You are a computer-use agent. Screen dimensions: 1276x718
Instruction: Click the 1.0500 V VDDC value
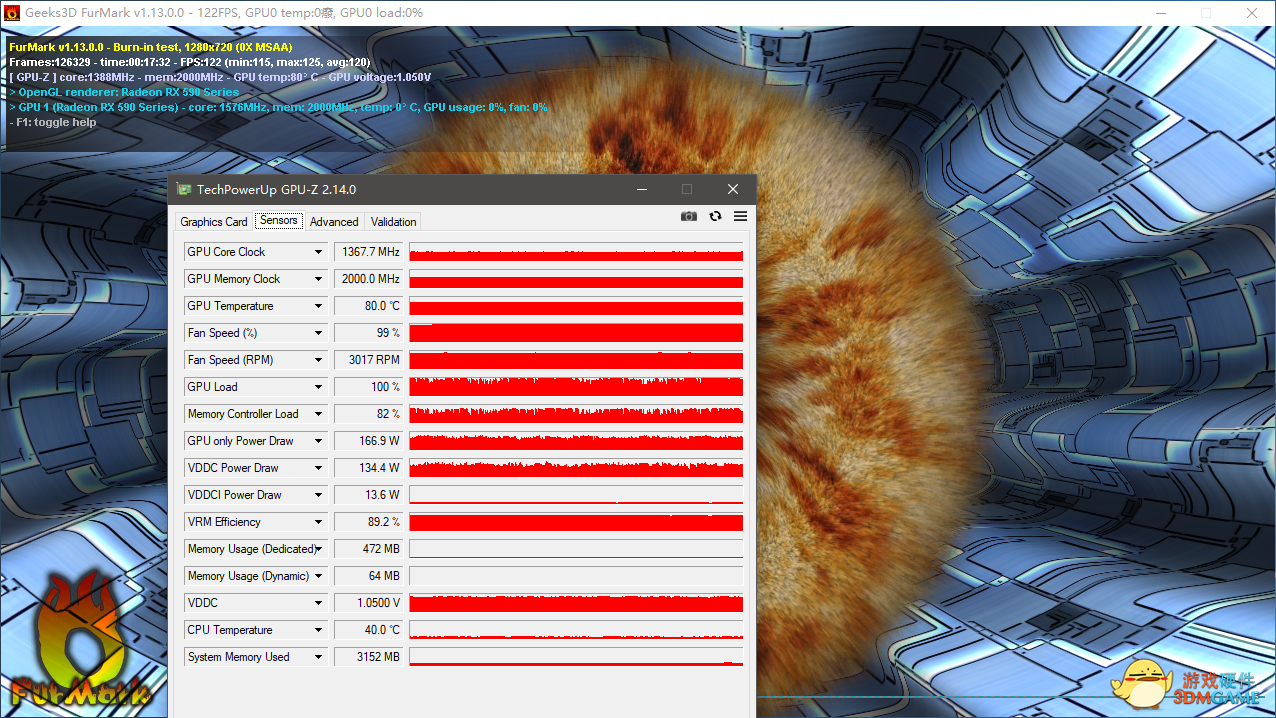coord(368,603)
